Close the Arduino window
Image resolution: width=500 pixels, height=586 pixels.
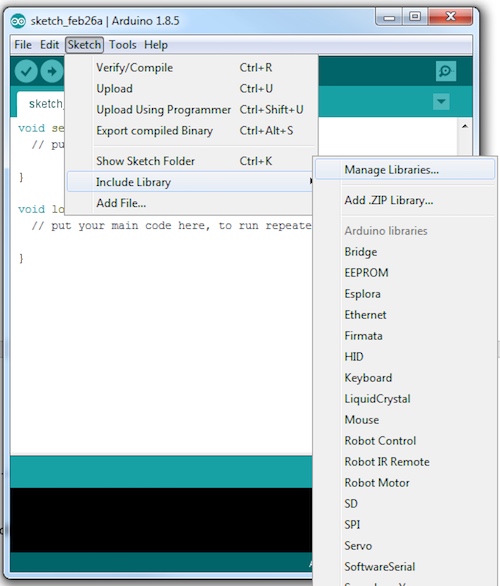[x=451, y=17]
